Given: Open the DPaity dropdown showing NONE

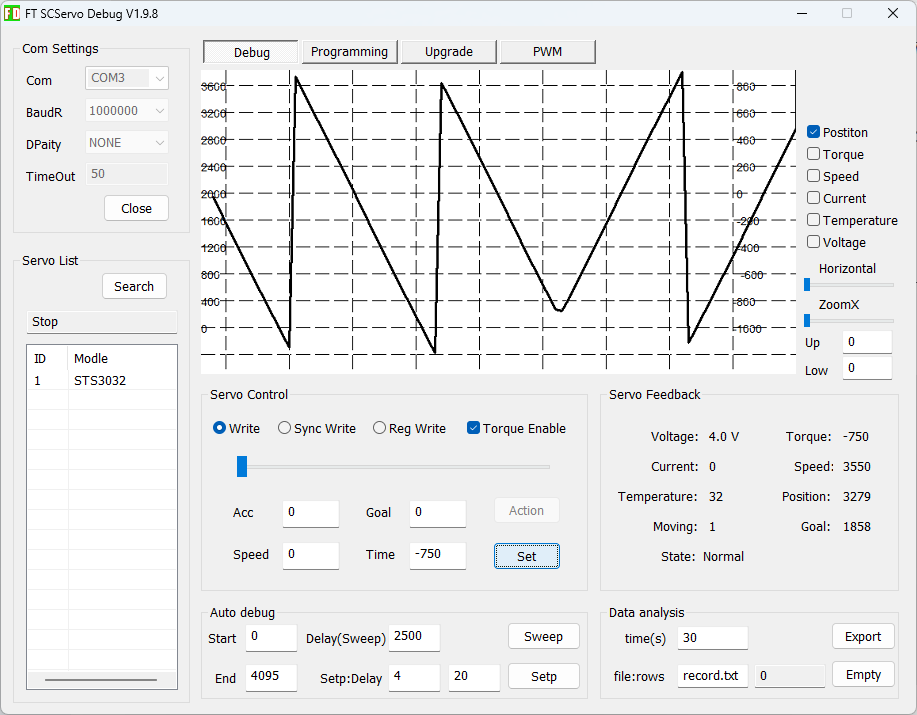Looking at the screenshot, I should point(127,143).
